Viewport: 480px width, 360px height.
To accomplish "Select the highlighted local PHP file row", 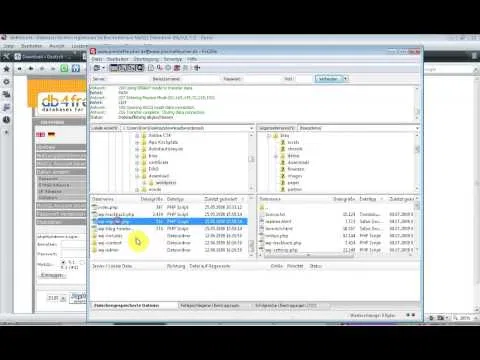I will tap(169, 222).
